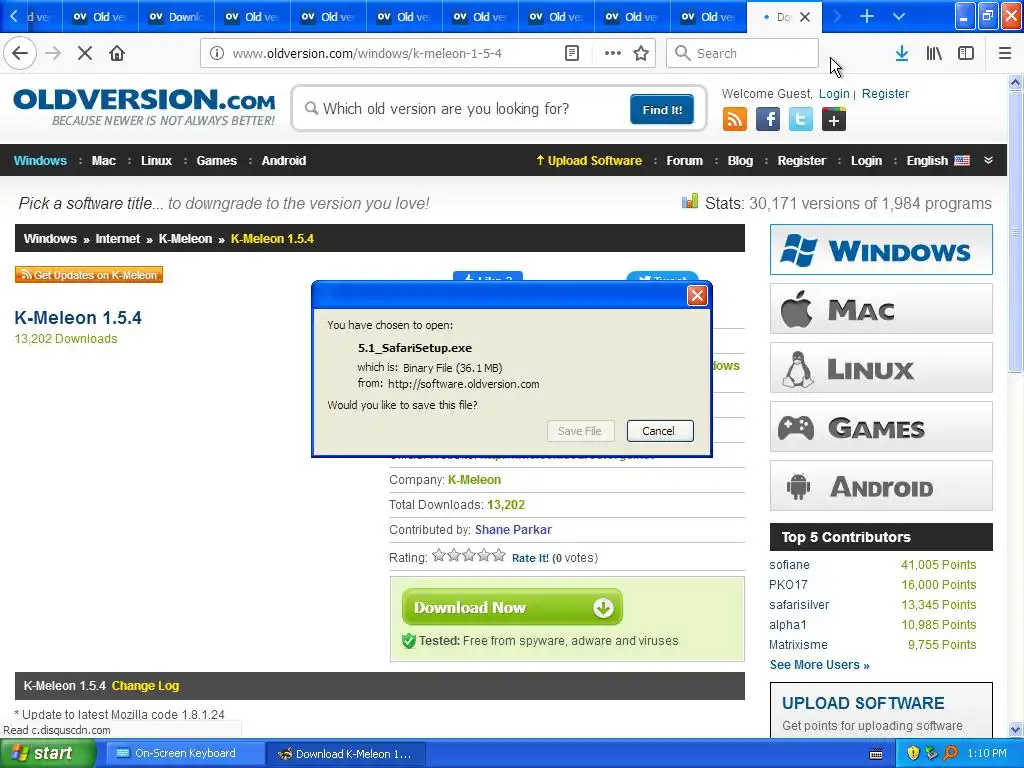Open the Games platform sidebar banner
The width and height of the screenshot is (1024, 768).
pos(881,427)
